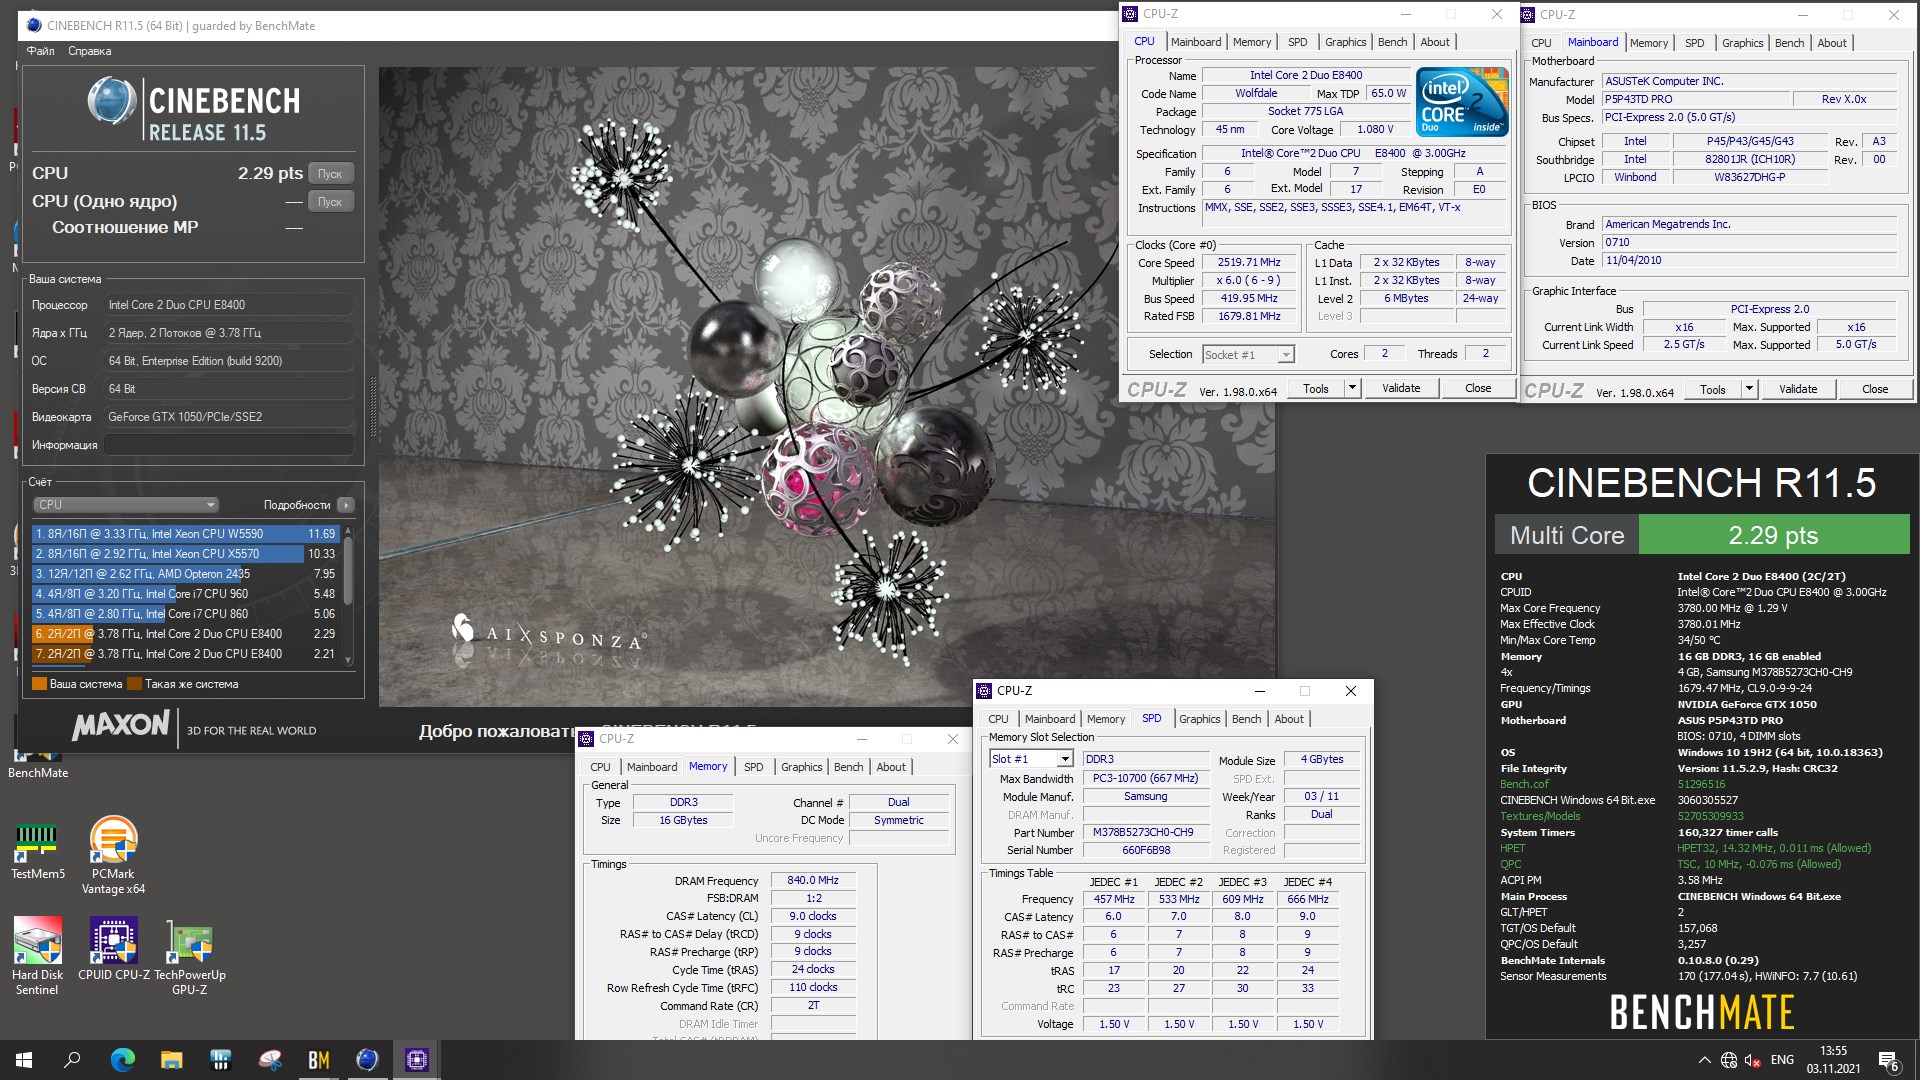Show hidden tray icons chevron
Screen dimensions: 1920x1080
[x=1704, y=1060]
